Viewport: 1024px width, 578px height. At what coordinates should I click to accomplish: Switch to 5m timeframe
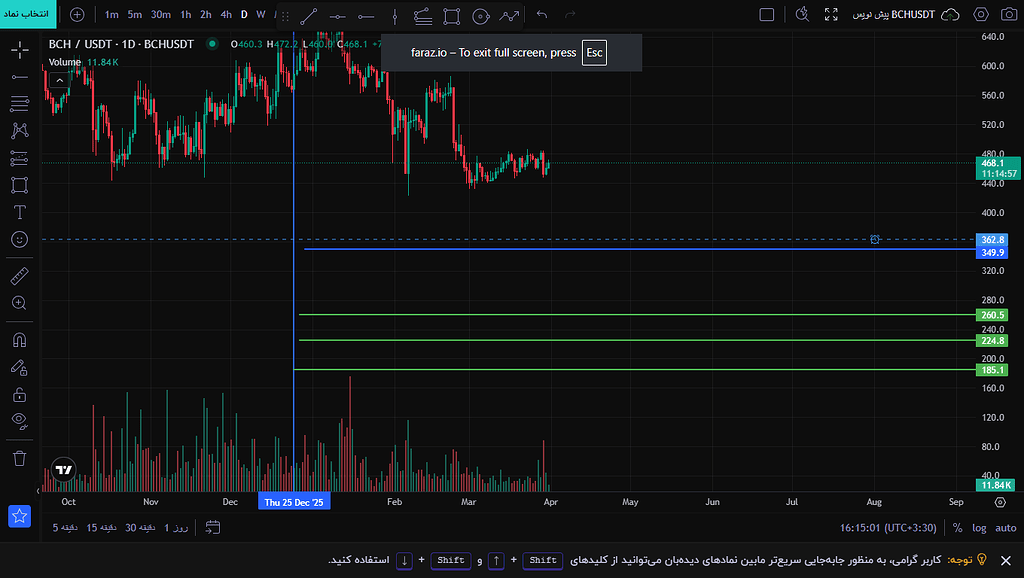[x=135, y=14]
